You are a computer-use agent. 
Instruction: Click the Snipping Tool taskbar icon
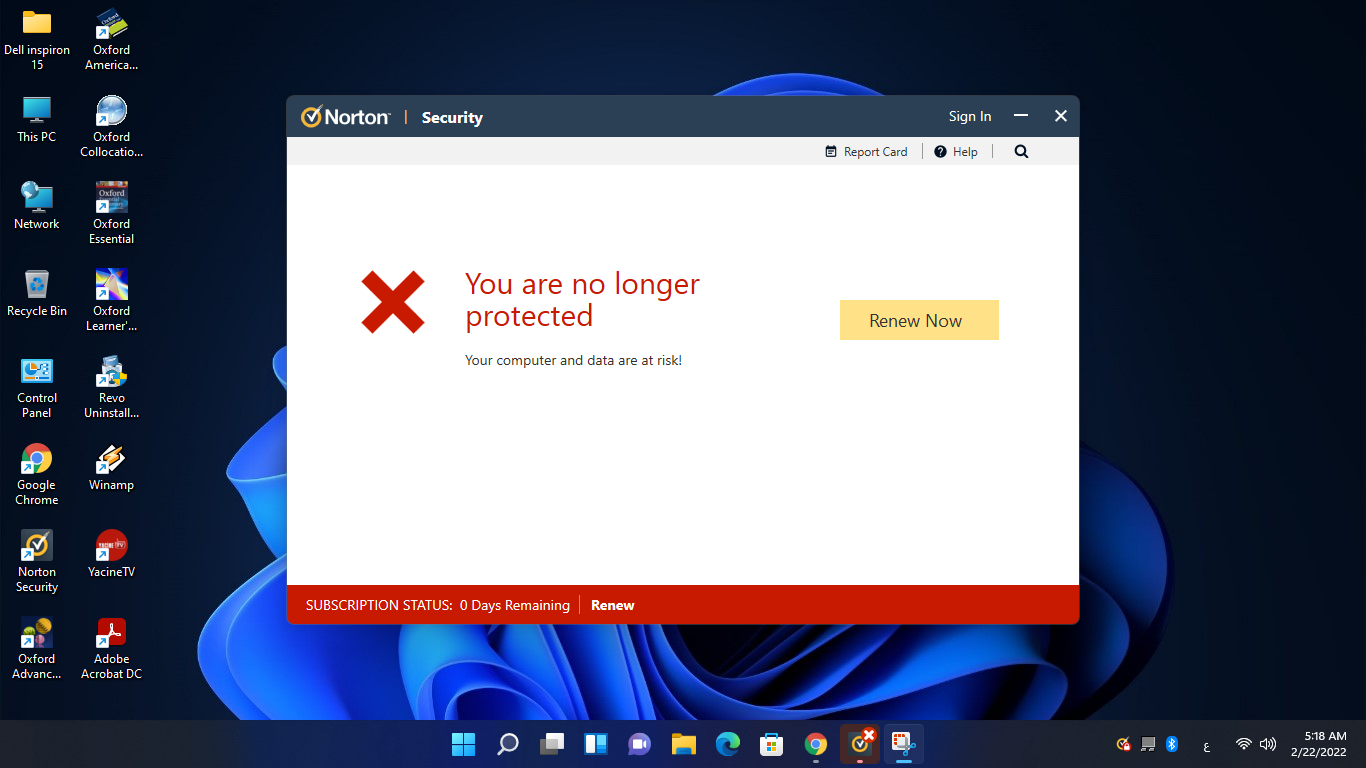click(904, 744)
